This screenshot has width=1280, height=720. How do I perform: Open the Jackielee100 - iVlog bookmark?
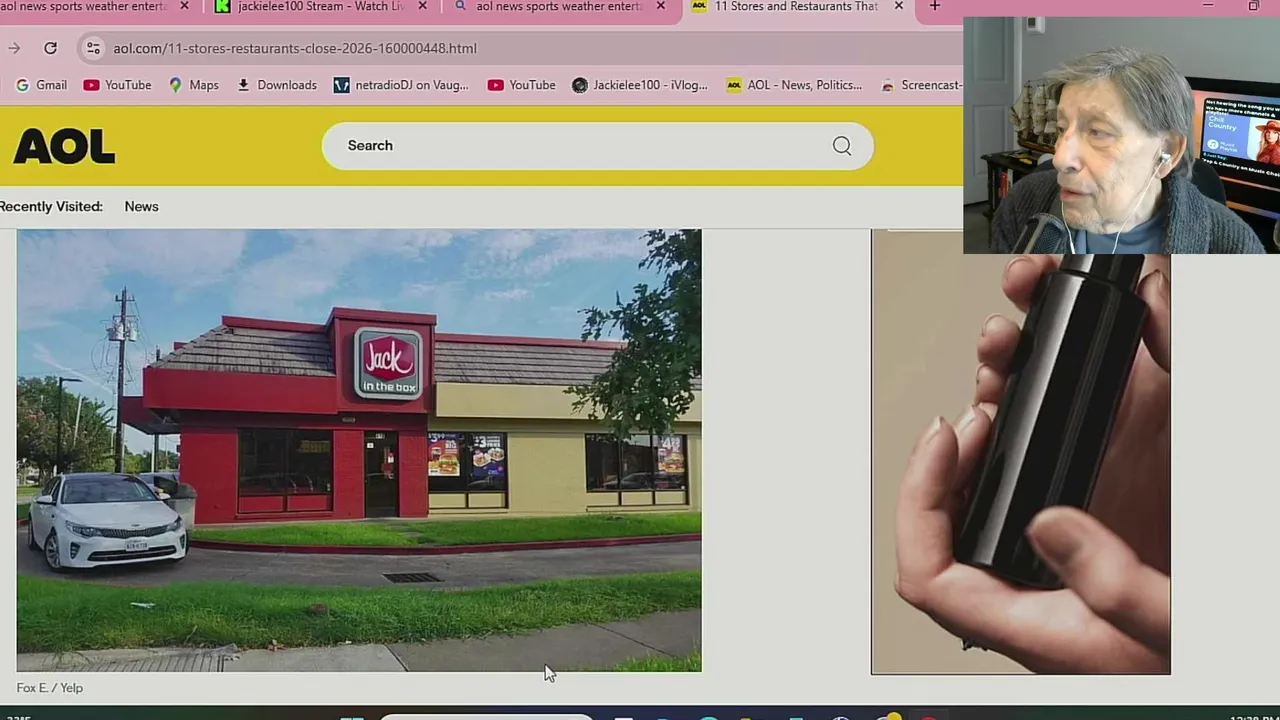[x=639, y=85]
